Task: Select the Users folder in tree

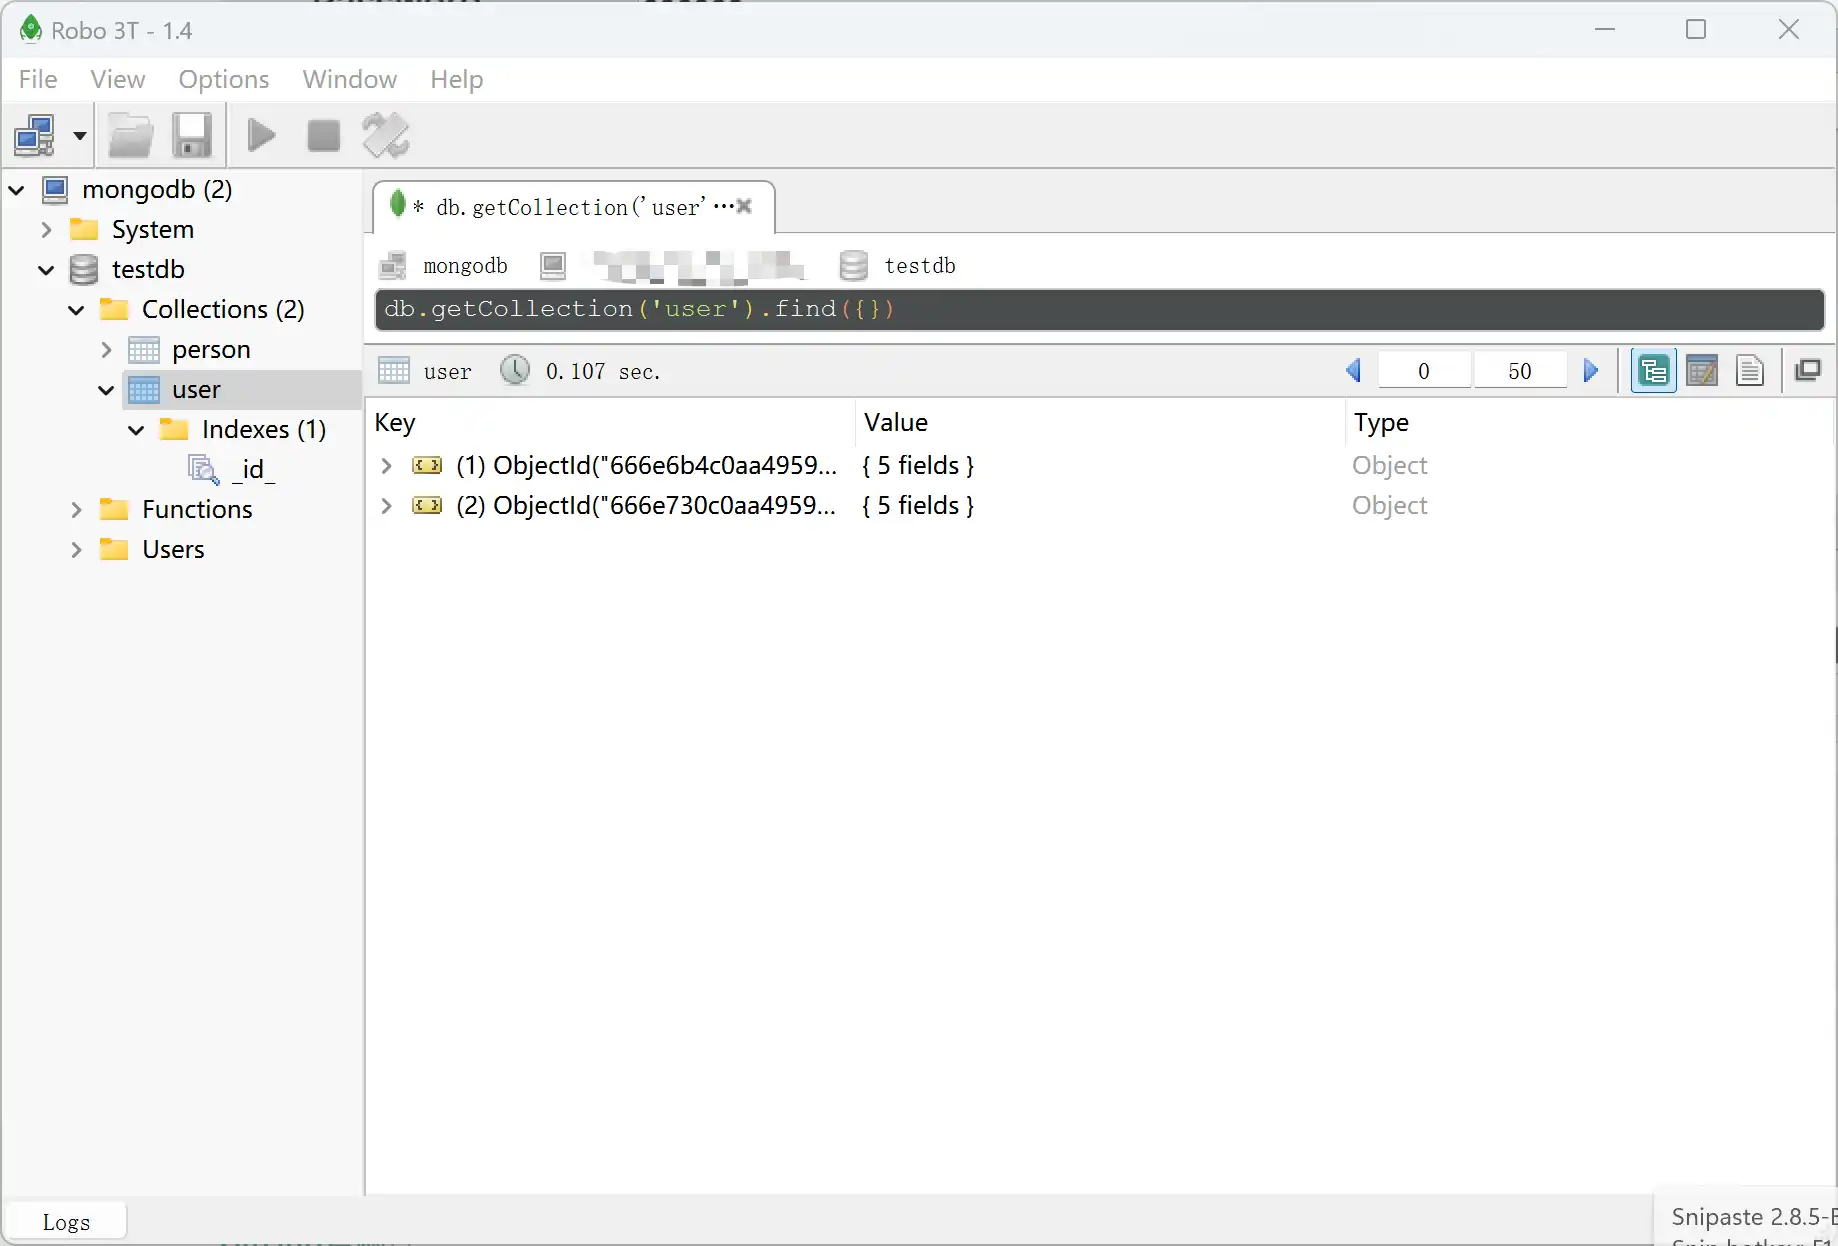Action: (x=173, y=549)
